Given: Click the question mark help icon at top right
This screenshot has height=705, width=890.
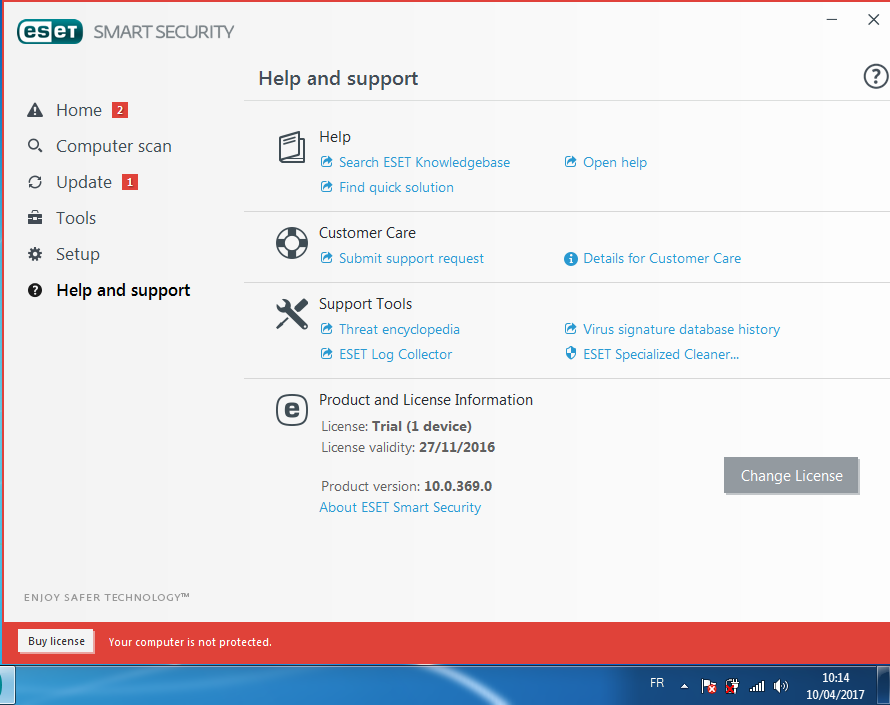Looking at the screenshot, I should pyautogui.click(x=876, y=77).
